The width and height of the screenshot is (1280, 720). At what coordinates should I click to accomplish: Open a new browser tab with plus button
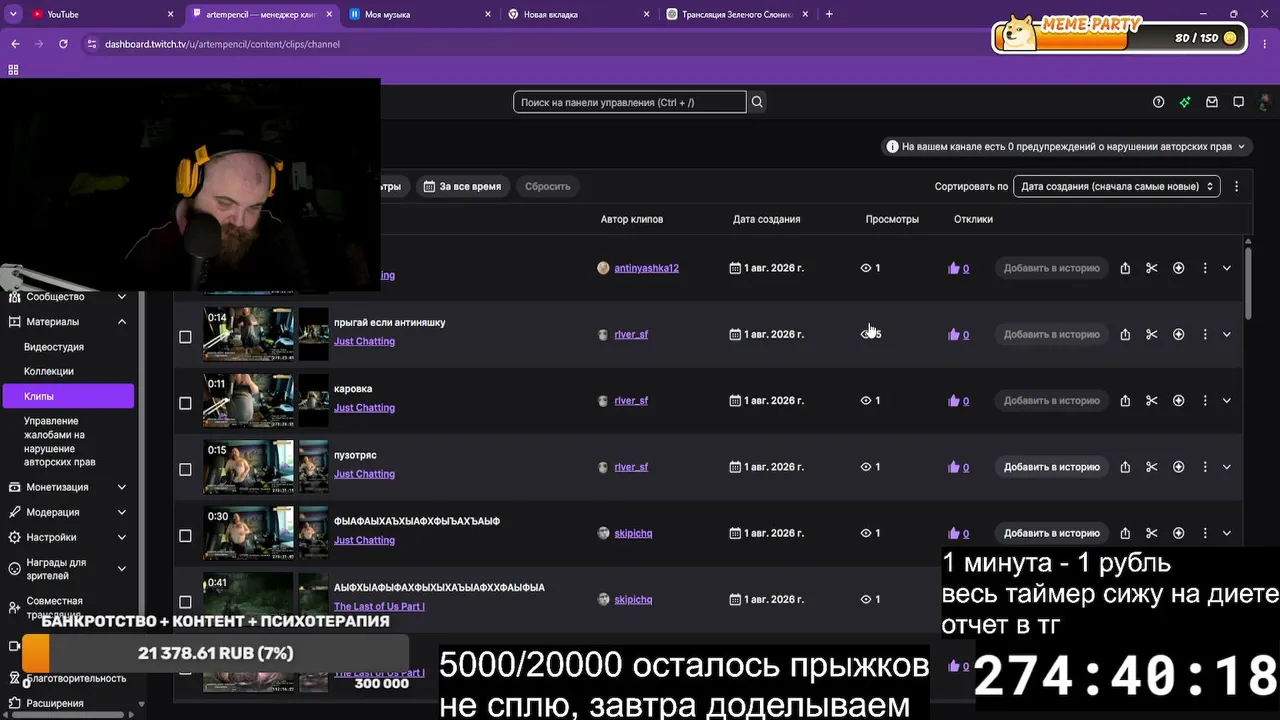pos(829,14)
